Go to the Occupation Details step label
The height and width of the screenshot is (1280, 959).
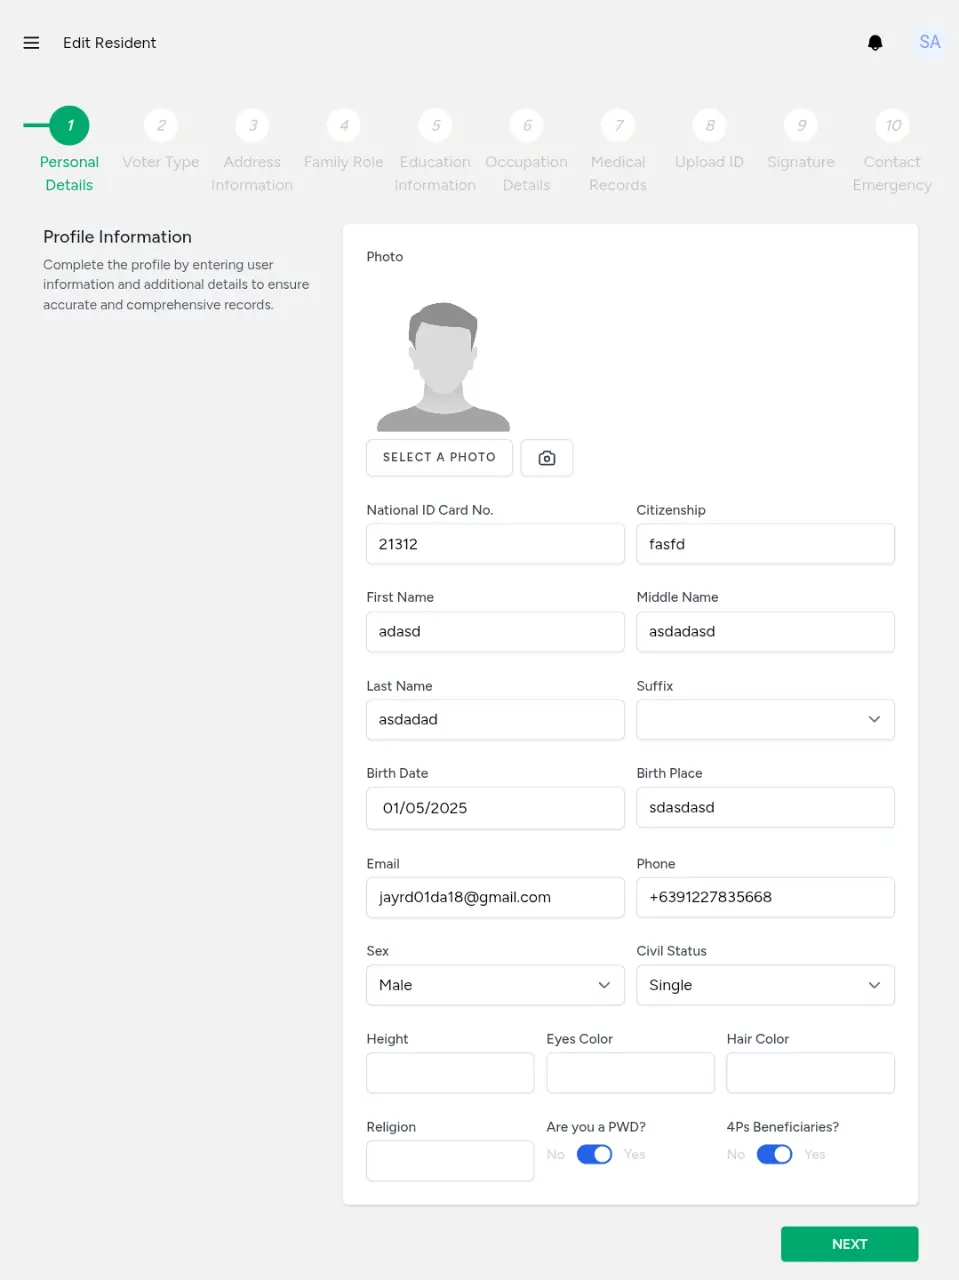(527, 173)
